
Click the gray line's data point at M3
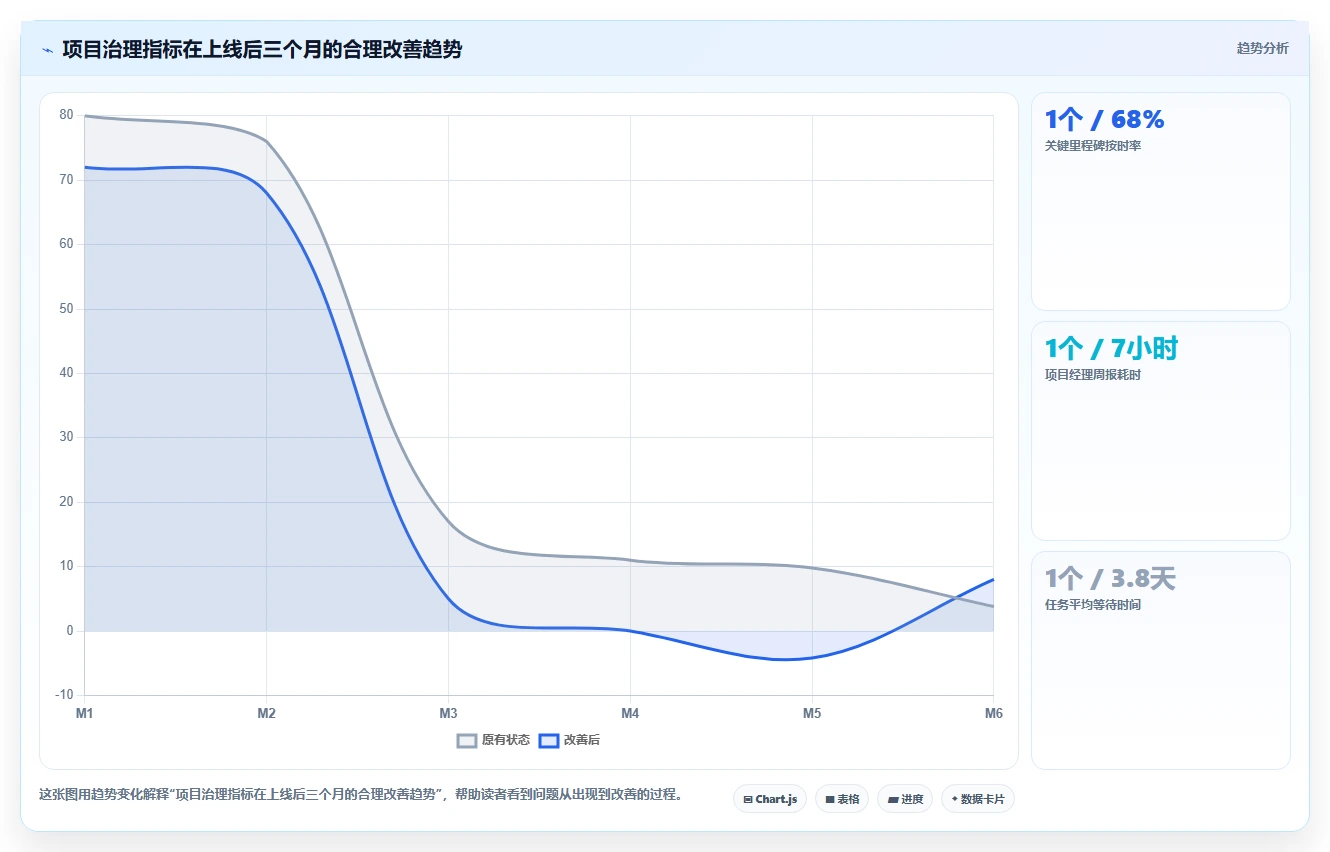coord(448,523)
